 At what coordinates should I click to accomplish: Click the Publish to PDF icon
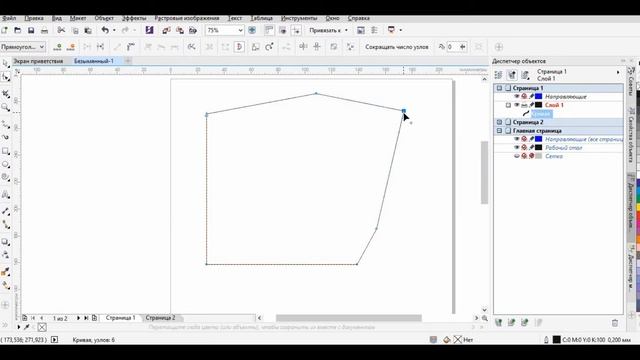[193, 30]
